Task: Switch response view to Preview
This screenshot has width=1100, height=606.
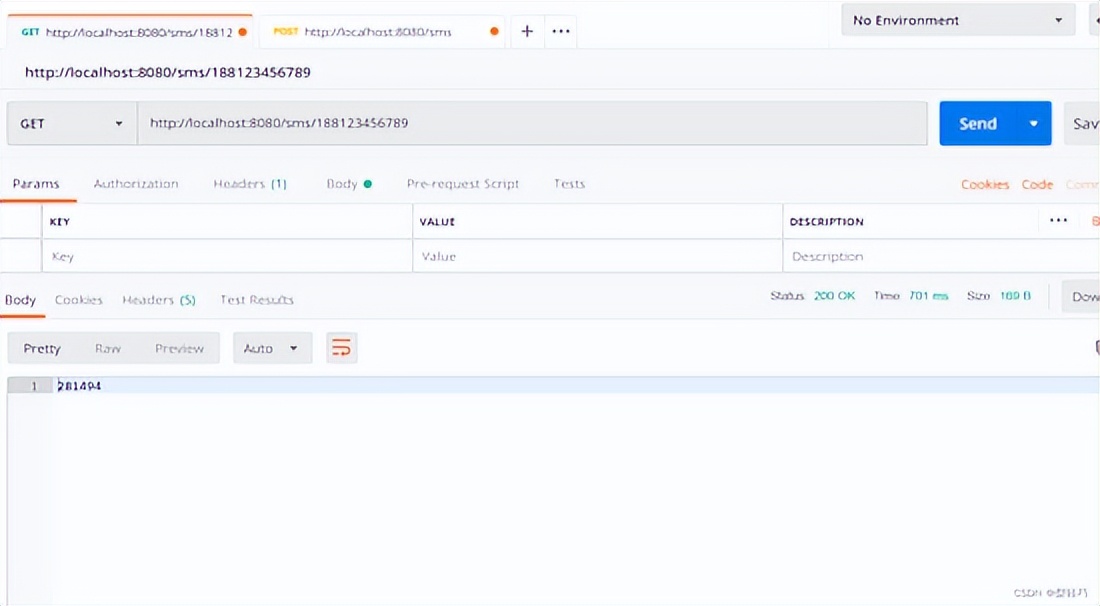Action: tap(180, 348)
